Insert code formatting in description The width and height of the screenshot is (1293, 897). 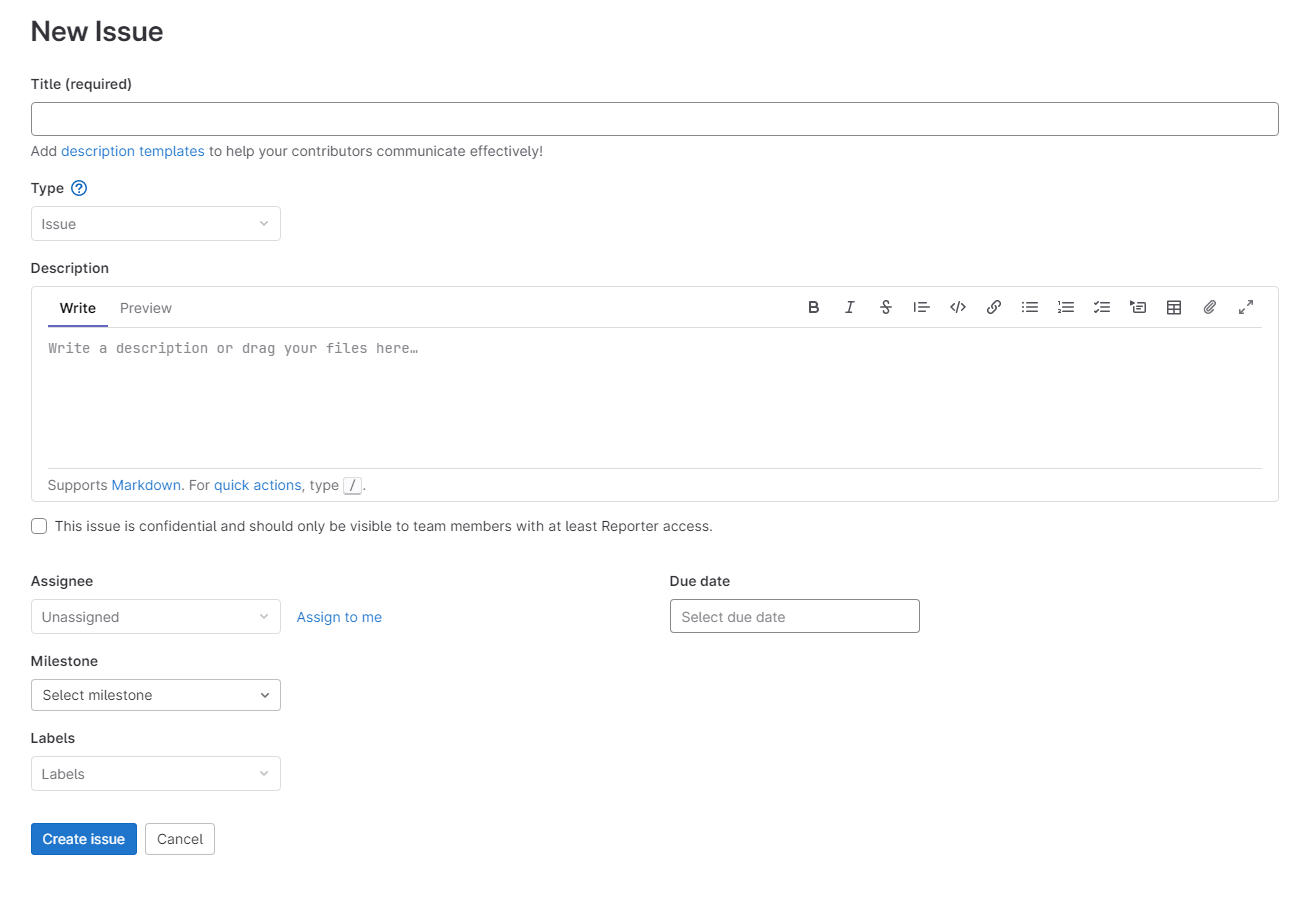(x=958, y=308)
